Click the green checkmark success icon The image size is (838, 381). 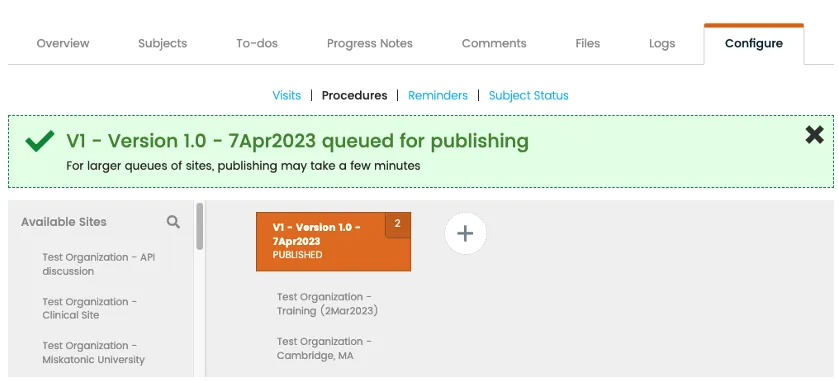point(40,141)
